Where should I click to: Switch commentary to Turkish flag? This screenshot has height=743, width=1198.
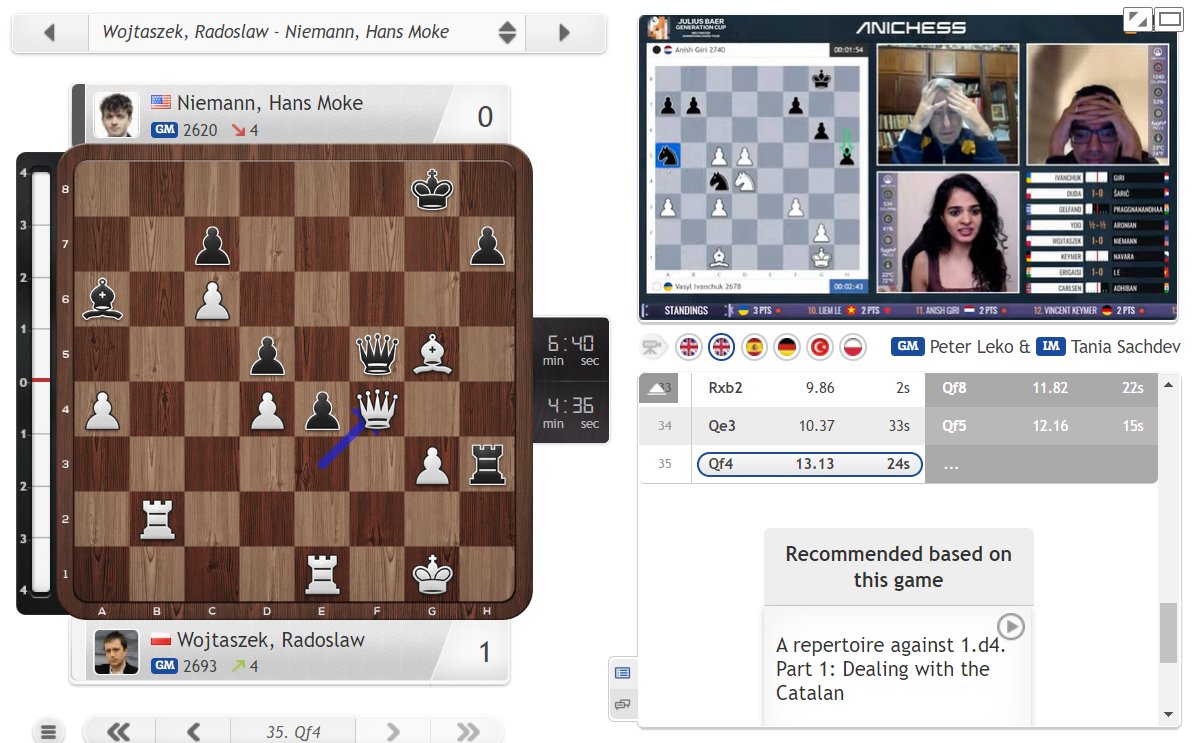point(820,347)
